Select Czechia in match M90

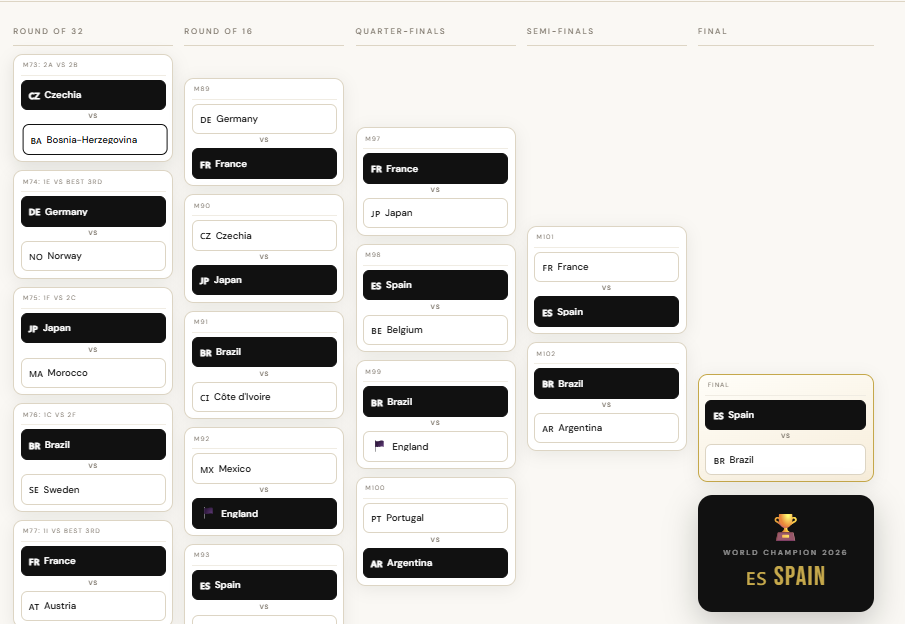click(x=264, y=236)
